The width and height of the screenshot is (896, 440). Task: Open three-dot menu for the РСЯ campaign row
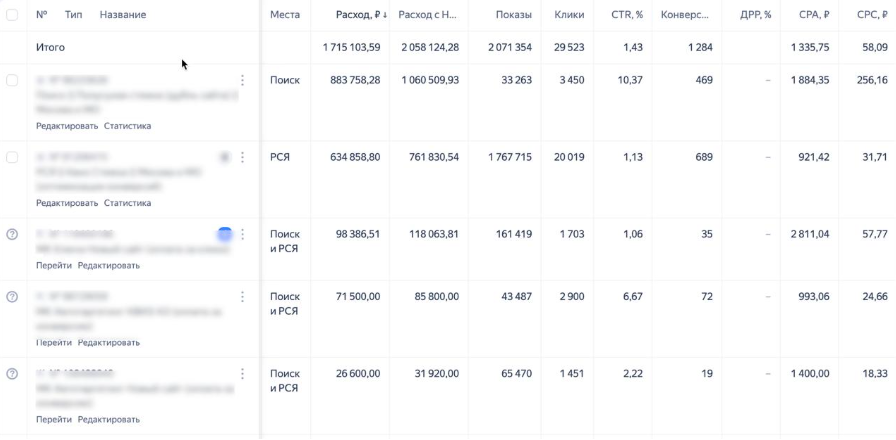click(242, 158)
